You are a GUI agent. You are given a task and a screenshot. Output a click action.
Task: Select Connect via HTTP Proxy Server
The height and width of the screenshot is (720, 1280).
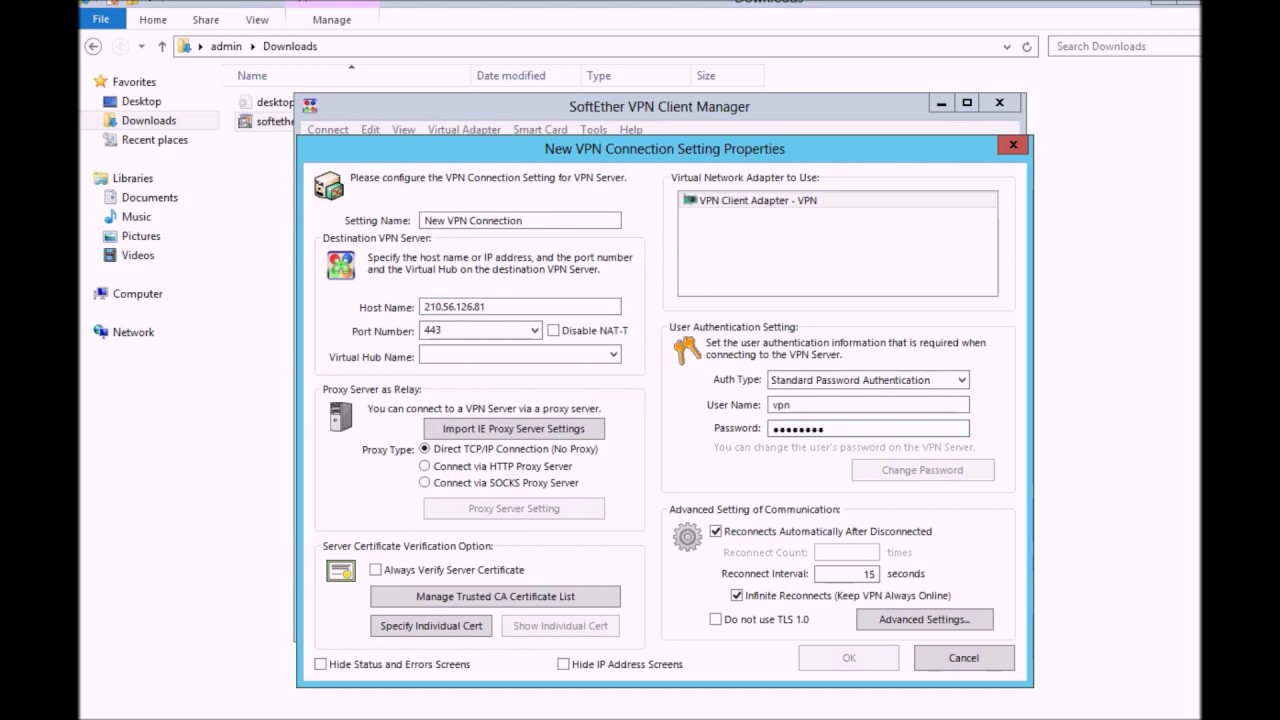425,466
